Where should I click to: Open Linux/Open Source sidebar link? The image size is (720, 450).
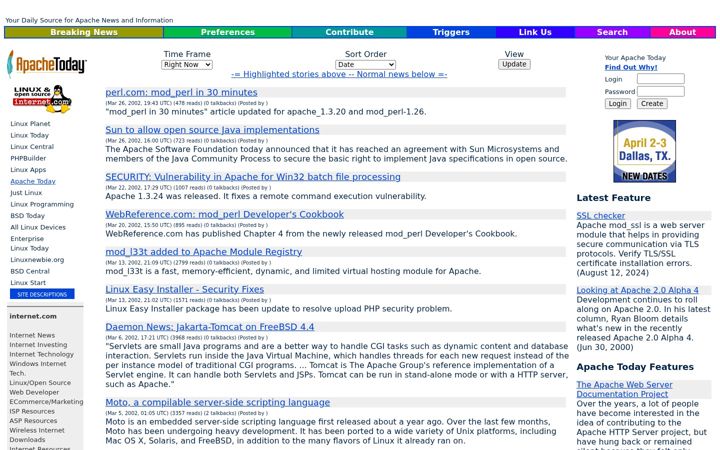[40, 383]
